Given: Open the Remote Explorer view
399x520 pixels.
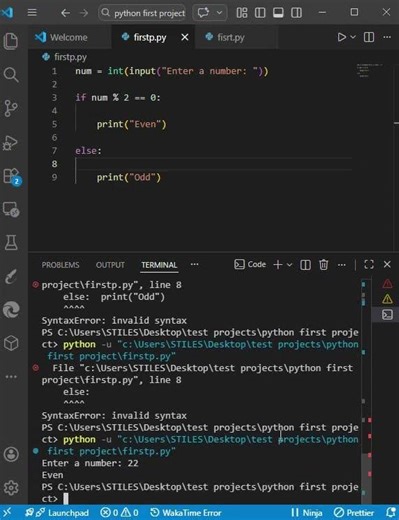Looking at the screenshot, I should click(11, 210).
